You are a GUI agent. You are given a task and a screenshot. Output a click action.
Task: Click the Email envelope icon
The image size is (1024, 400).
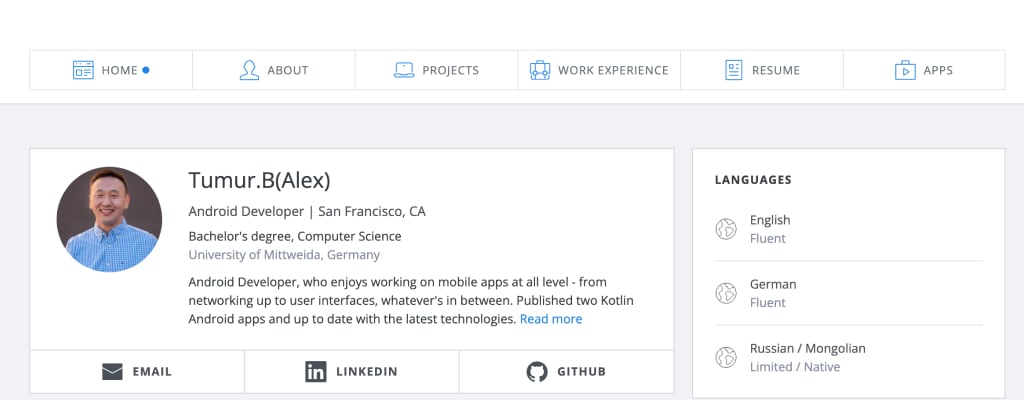click(112, 372)
